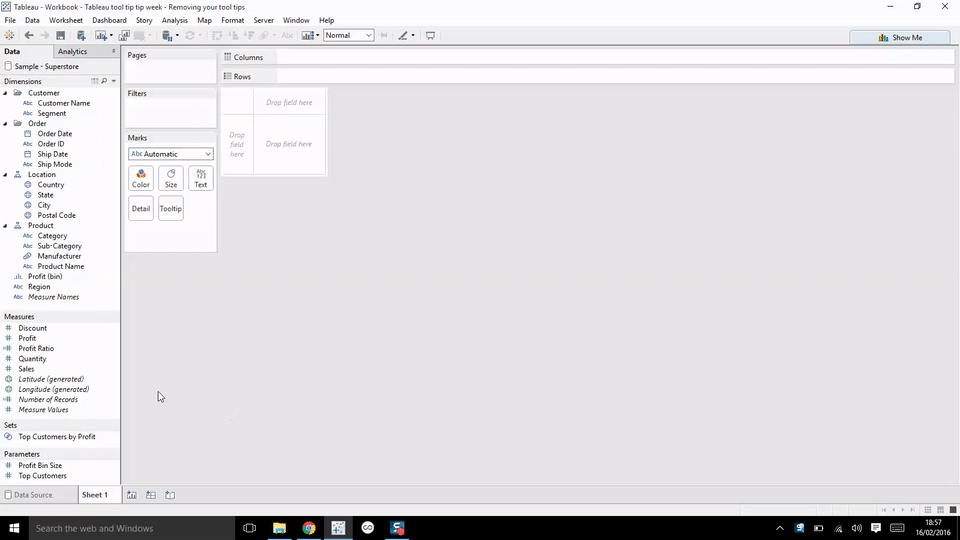
Task: Select the Customer Name dimension
Action: (64, 103)
